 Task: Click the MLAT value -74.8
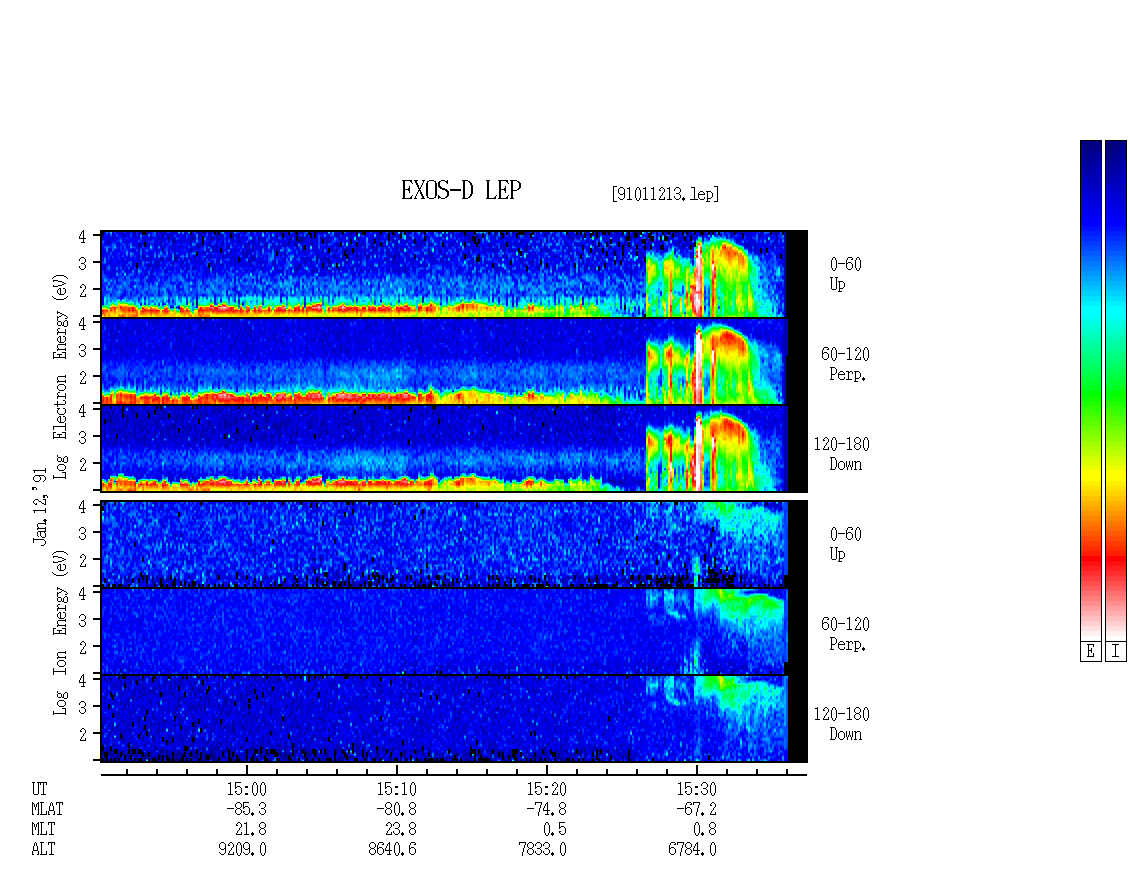pyautogui.click(x=546, y=809)
